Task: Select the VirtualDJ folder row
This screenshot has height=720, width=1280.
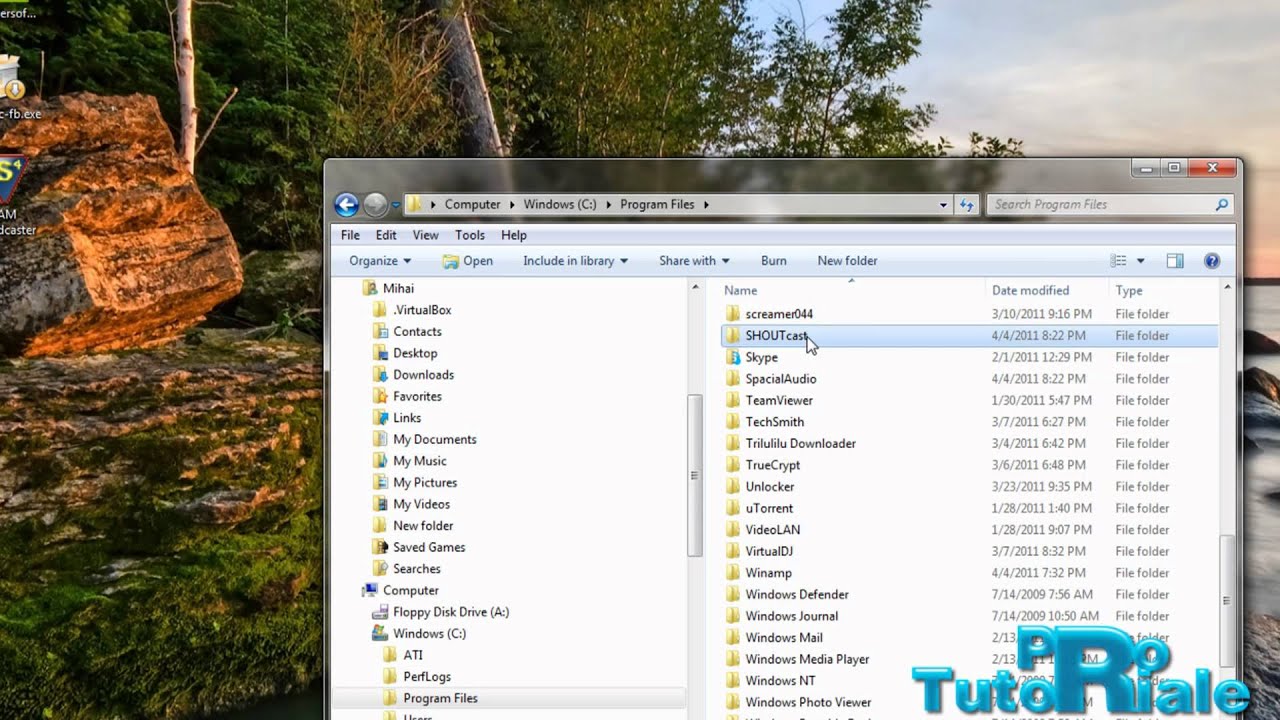Action: 969,552
